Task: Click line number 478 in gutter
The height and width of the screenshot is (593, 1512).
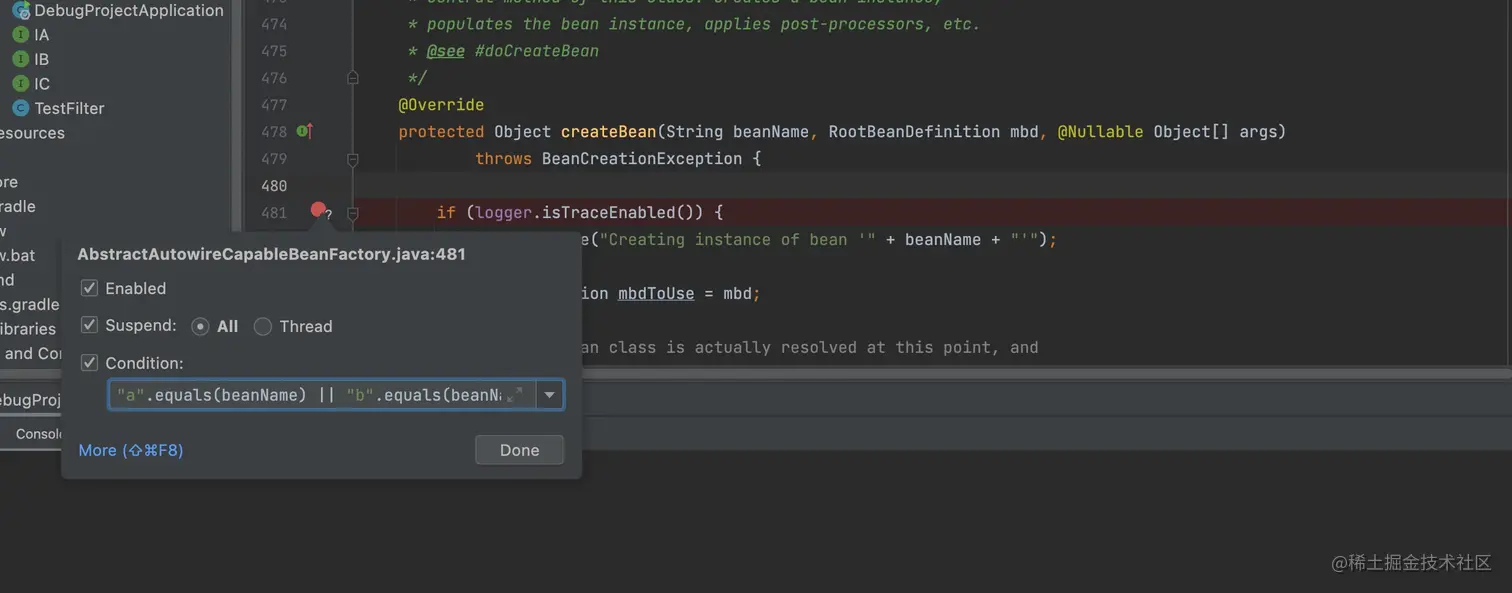Action: tap(274, 132)
